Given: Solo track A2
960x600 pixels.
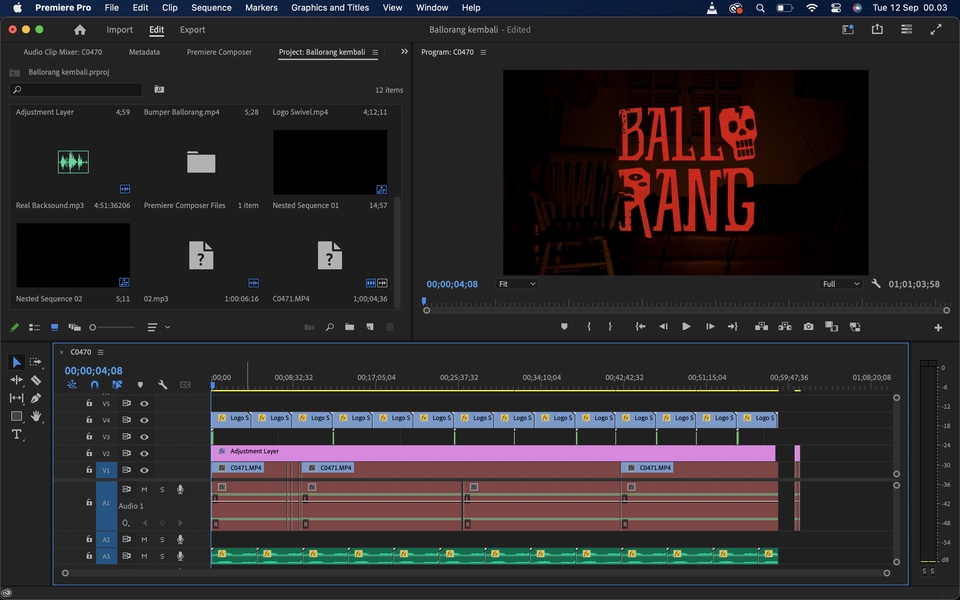Looking at the screenshot, I should 162,539.
